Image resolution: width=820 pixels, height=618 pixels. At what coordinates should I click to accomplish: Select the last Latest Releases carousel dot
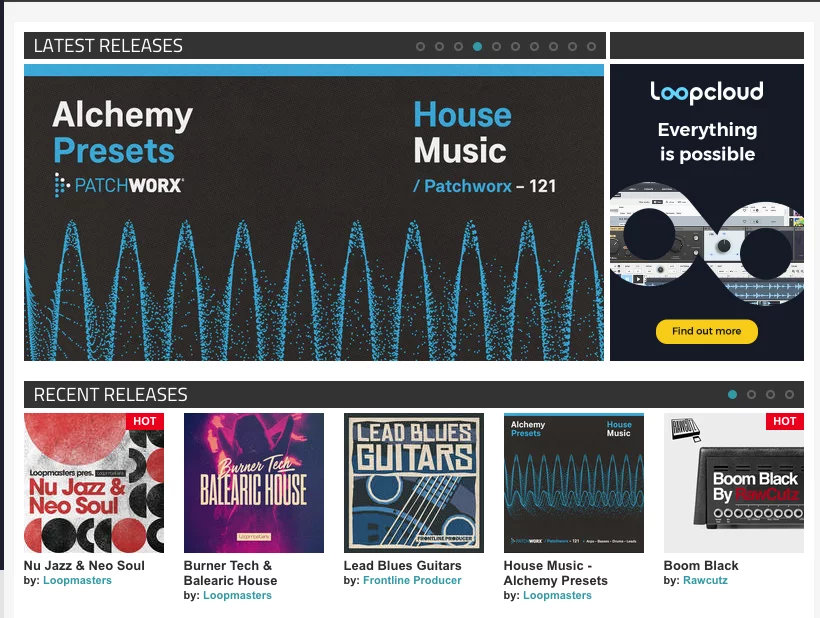[x=591, y=47]
